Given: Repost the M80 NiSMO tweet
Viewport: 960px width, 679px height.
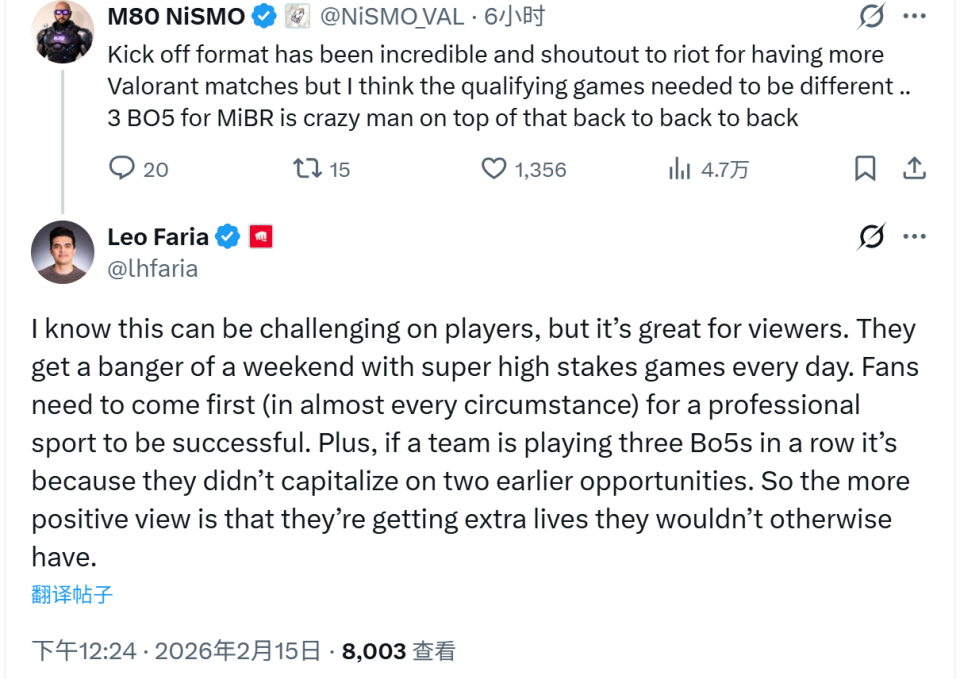Looking at the screenshot, I should [x=306, y=169].
